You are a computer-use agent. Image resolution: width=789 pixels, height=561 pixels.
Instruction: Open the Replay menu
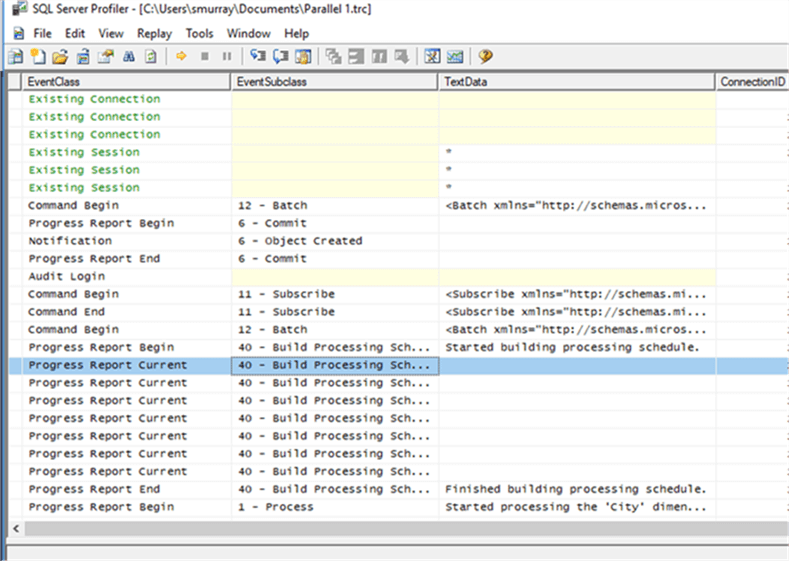[x=154, y=33]
